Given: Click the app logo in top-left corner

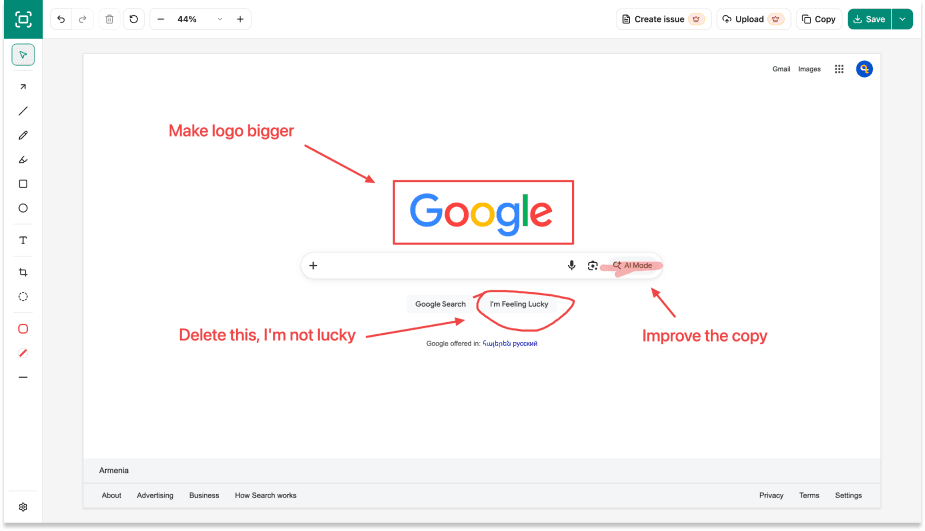Looking at the screenshot, I should coord(23,19).
